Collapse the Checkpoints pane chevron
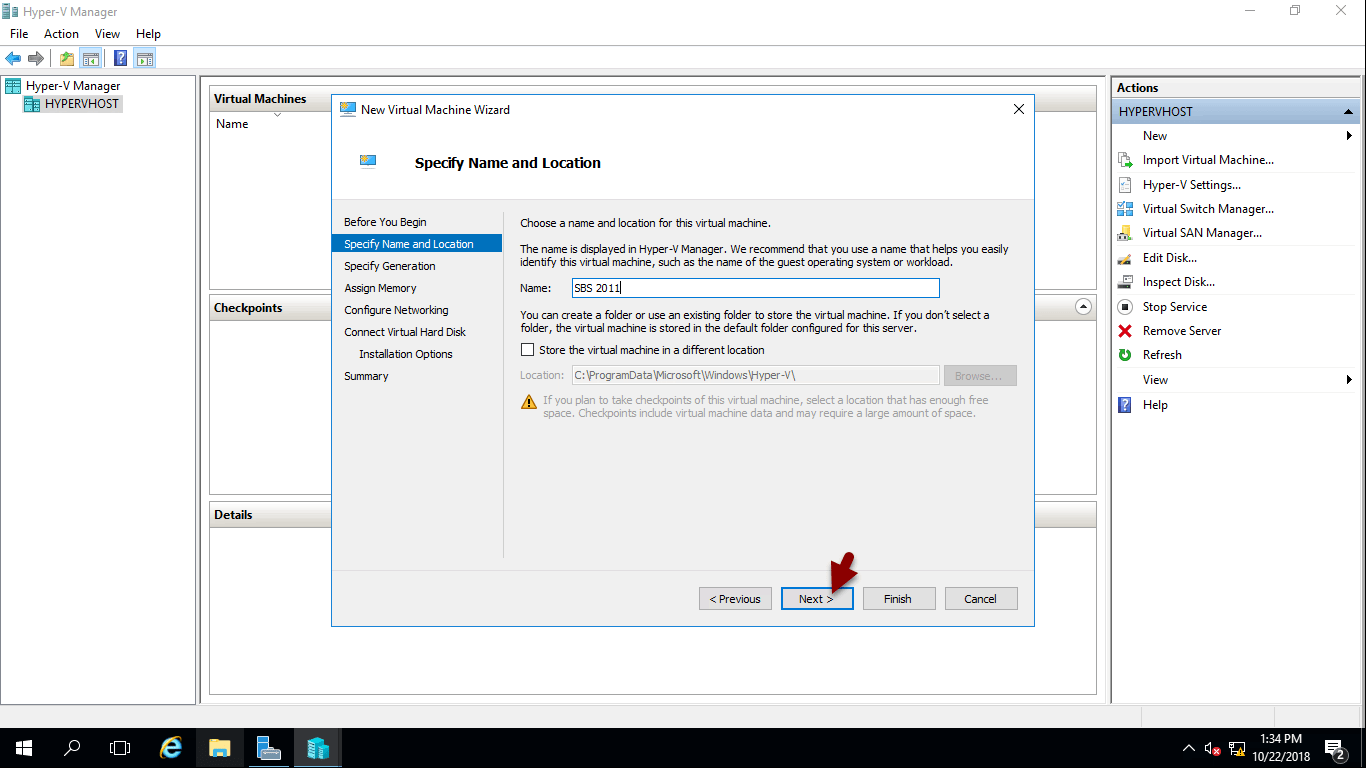Screen dimensions: 1366x768 (x=1083, y=307)
